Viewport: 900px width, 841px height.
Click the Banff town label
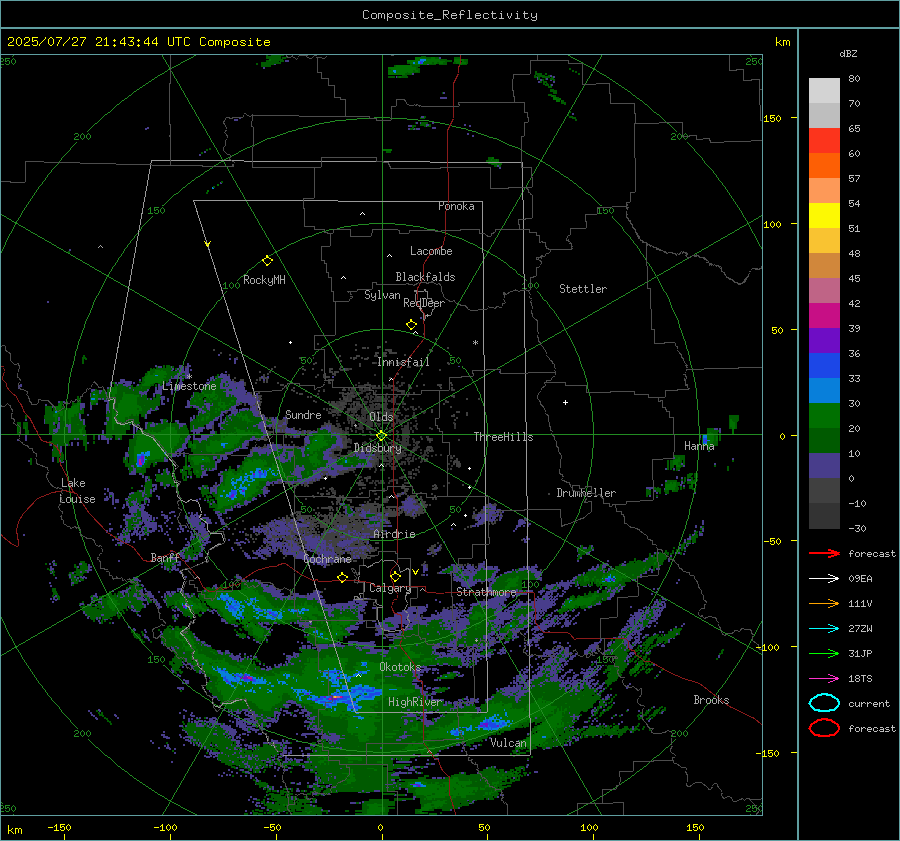pos(165,558)
